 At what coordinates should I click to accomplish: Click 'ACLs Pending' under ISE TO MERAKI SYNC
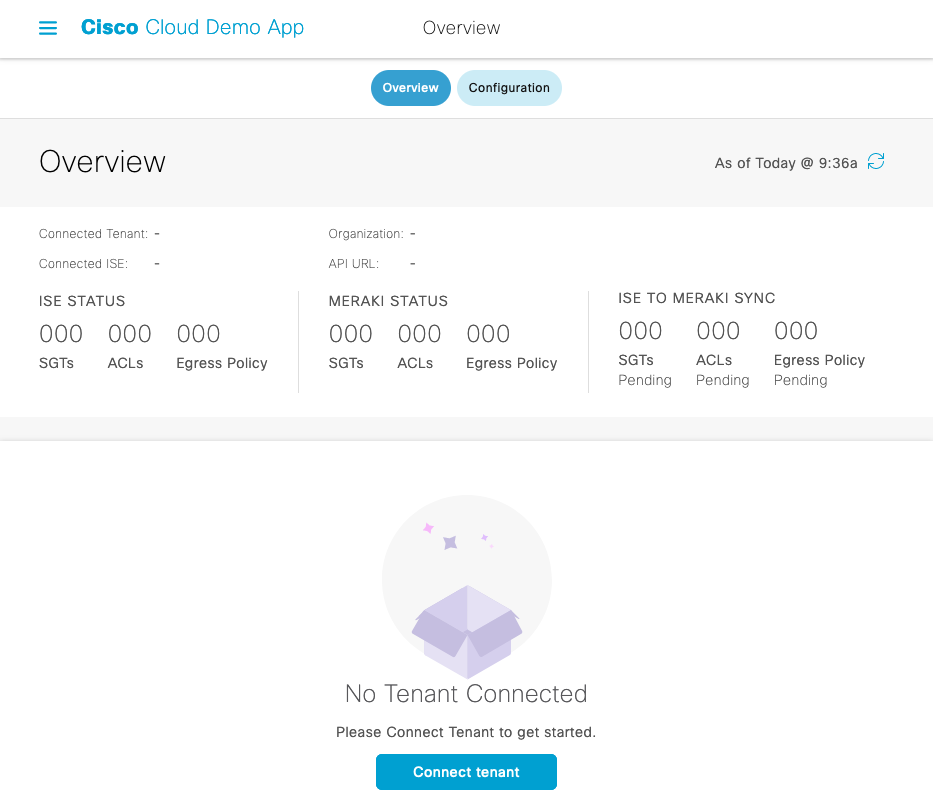[x=723, y=370]
